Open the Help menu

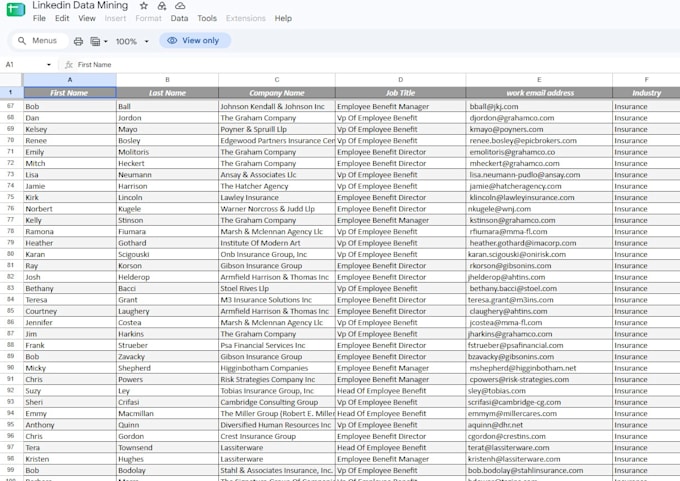click(x=283, y=18)
